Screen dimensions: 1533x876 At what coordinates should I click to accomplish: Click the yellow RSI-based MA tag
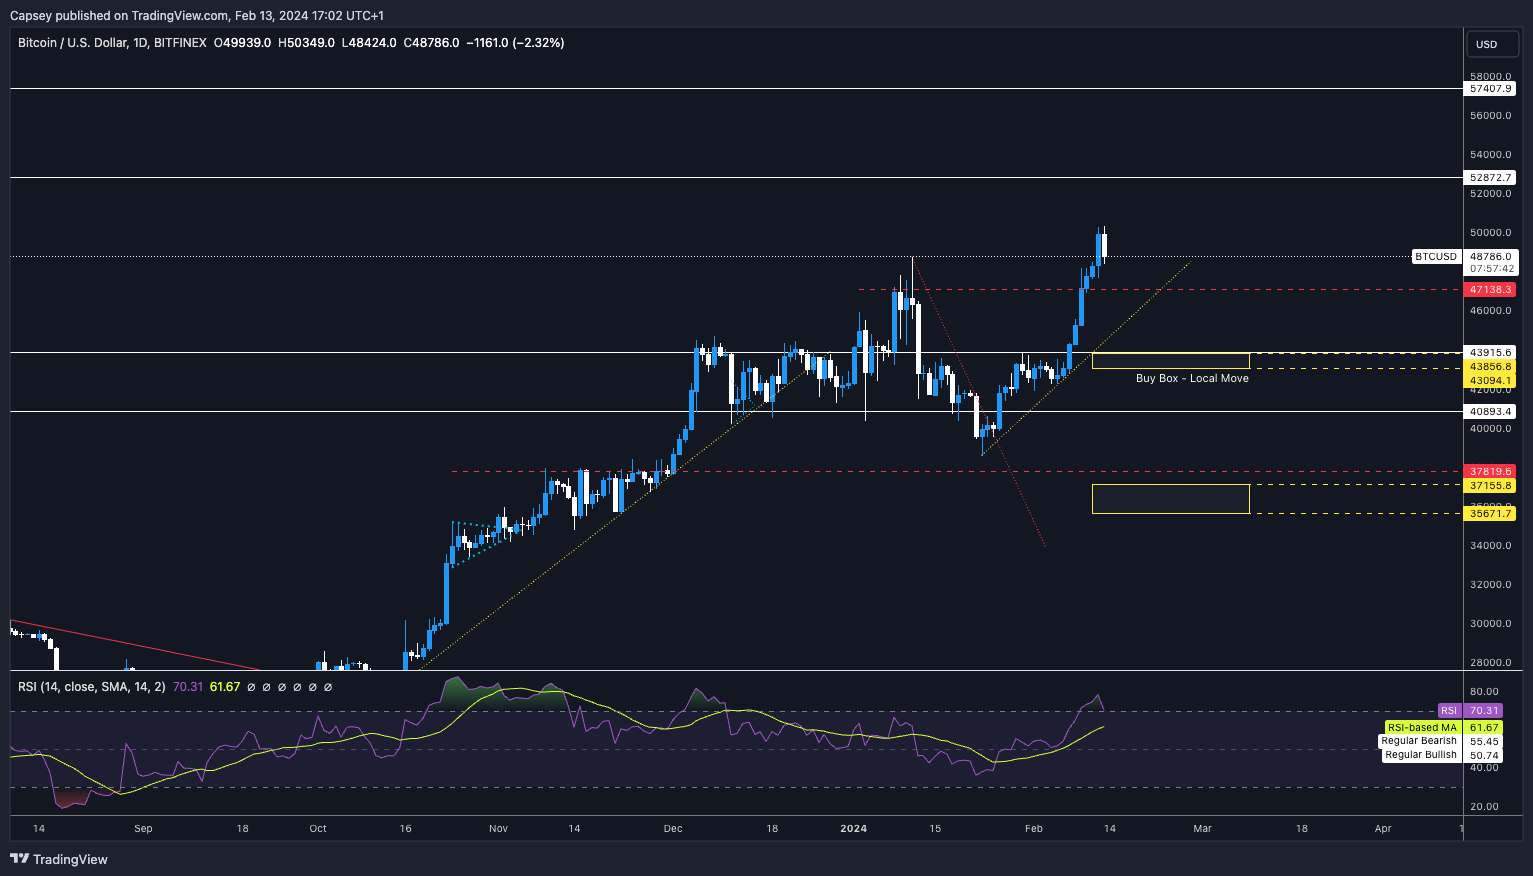[x=1422, y=728]
